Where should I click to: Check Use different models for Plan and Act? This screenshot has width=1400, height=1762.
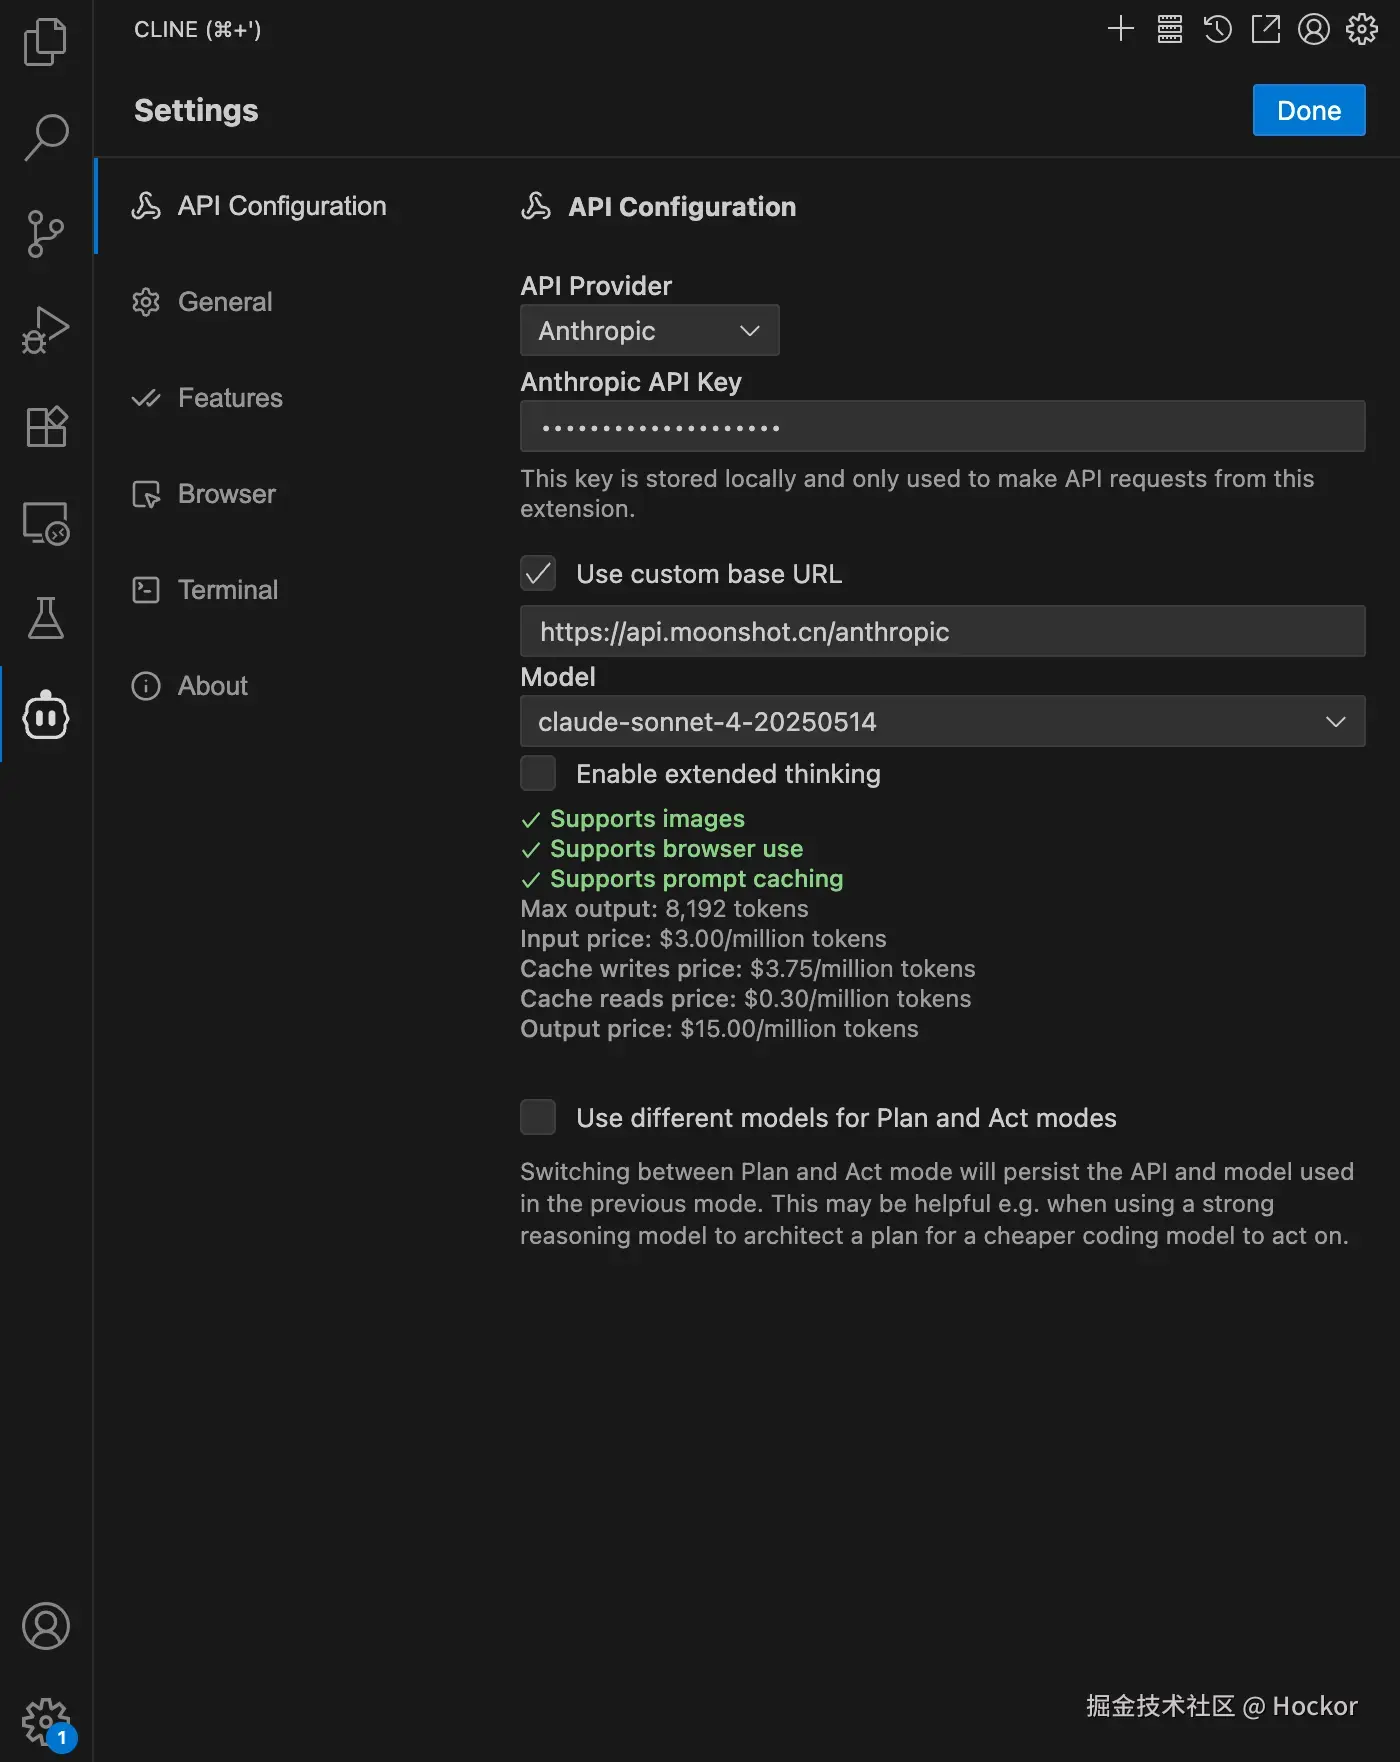(x=538, y=1118)
